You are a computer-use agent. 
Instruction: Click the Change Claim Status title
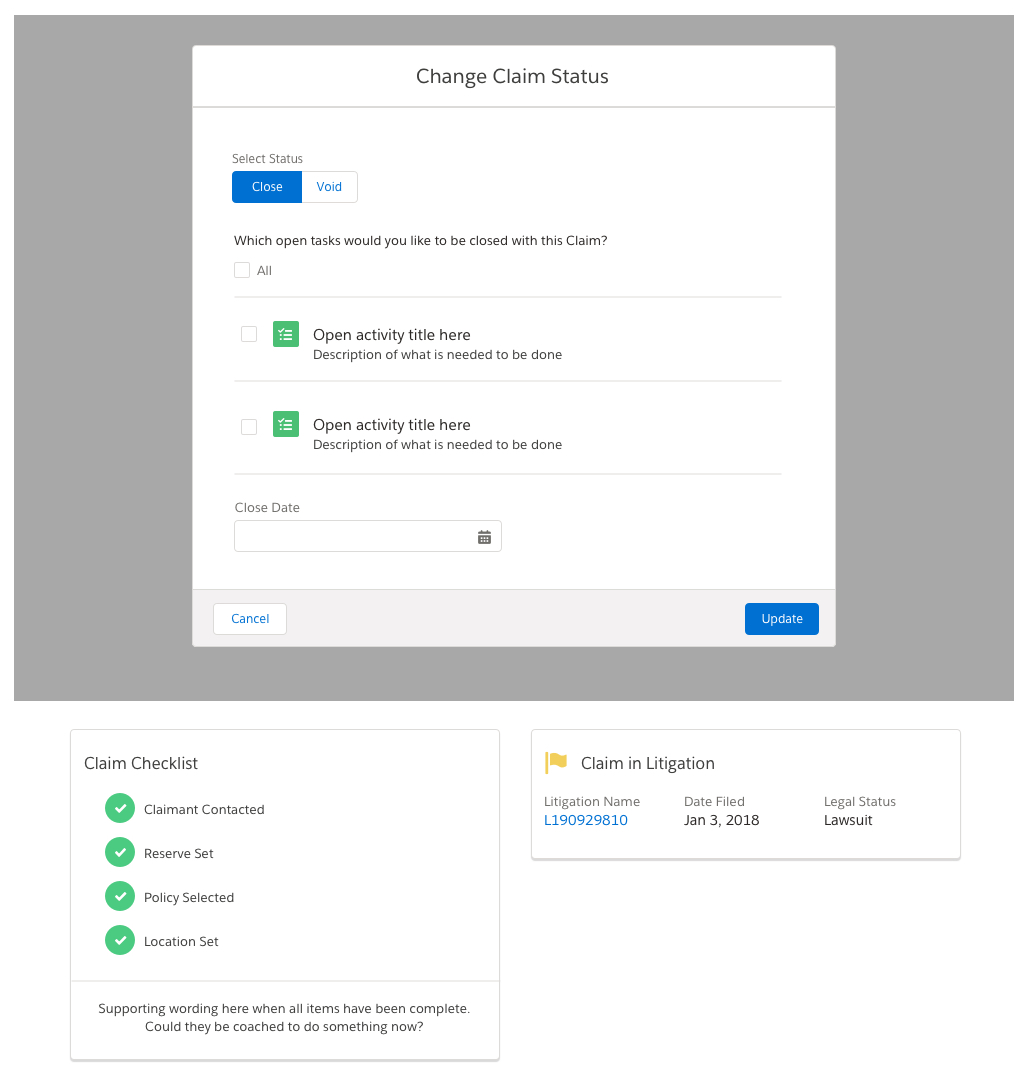point(512,76)
